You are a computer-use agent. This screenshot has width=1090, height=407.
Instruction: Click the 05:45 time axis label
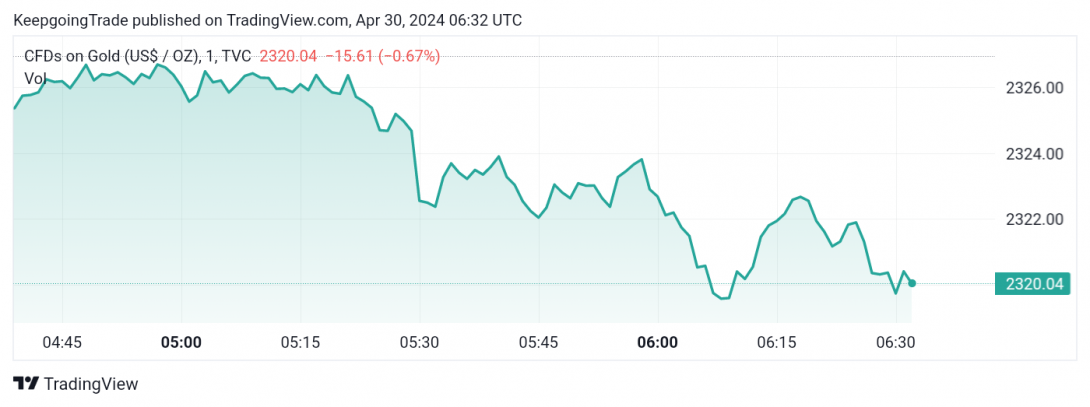click(x=539, y=342)
